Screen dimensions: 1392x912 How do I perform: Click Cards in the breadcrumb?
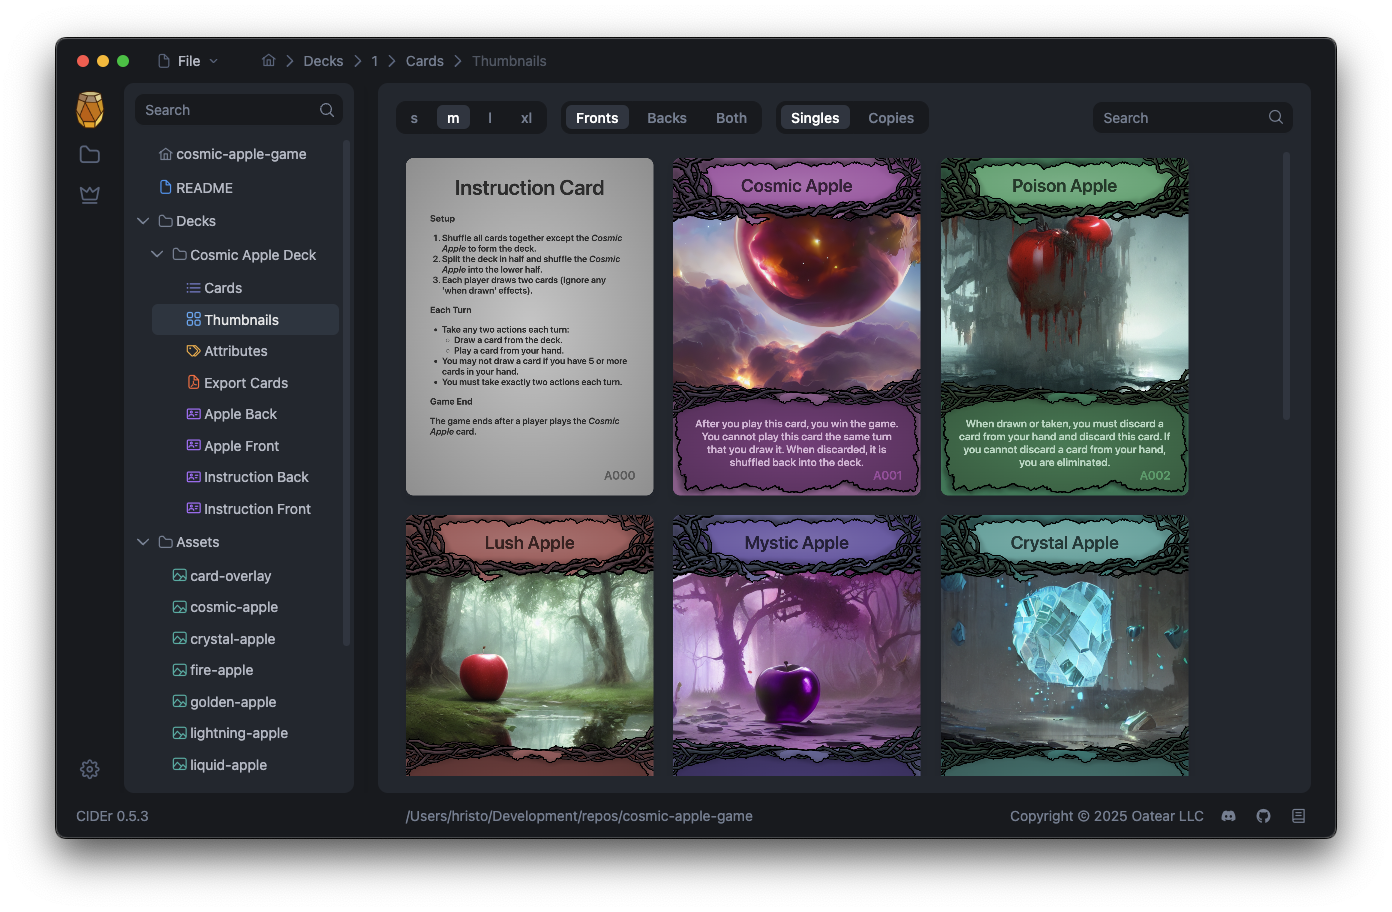pos(425,61)
